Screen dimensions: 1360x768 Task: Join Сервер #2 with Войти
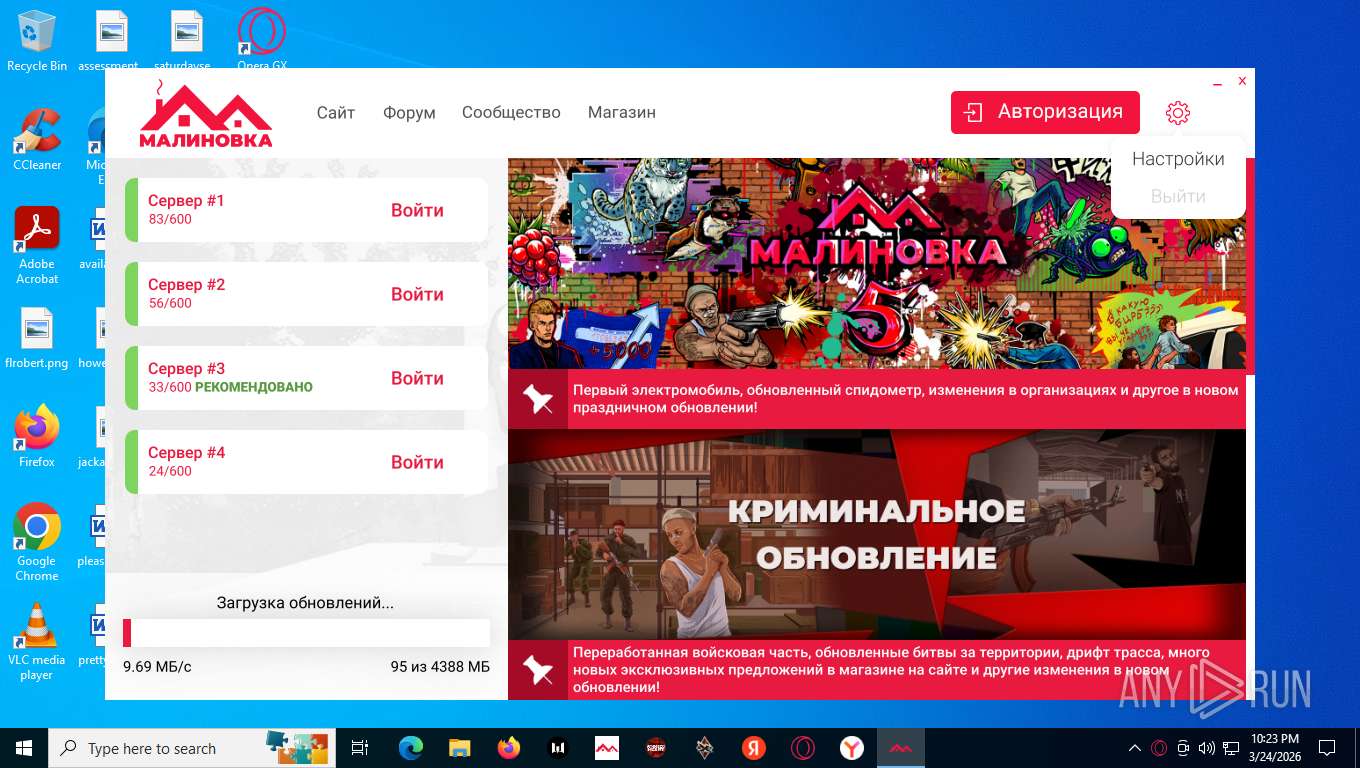pyautogui.click(x=417, y=294)
